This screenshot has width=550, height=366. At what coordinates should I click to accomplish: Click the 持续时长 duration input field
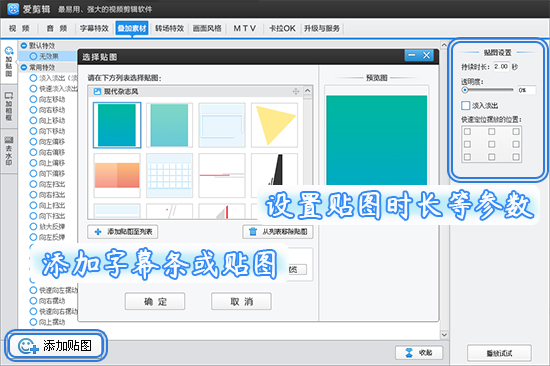(x=501, y=67)
